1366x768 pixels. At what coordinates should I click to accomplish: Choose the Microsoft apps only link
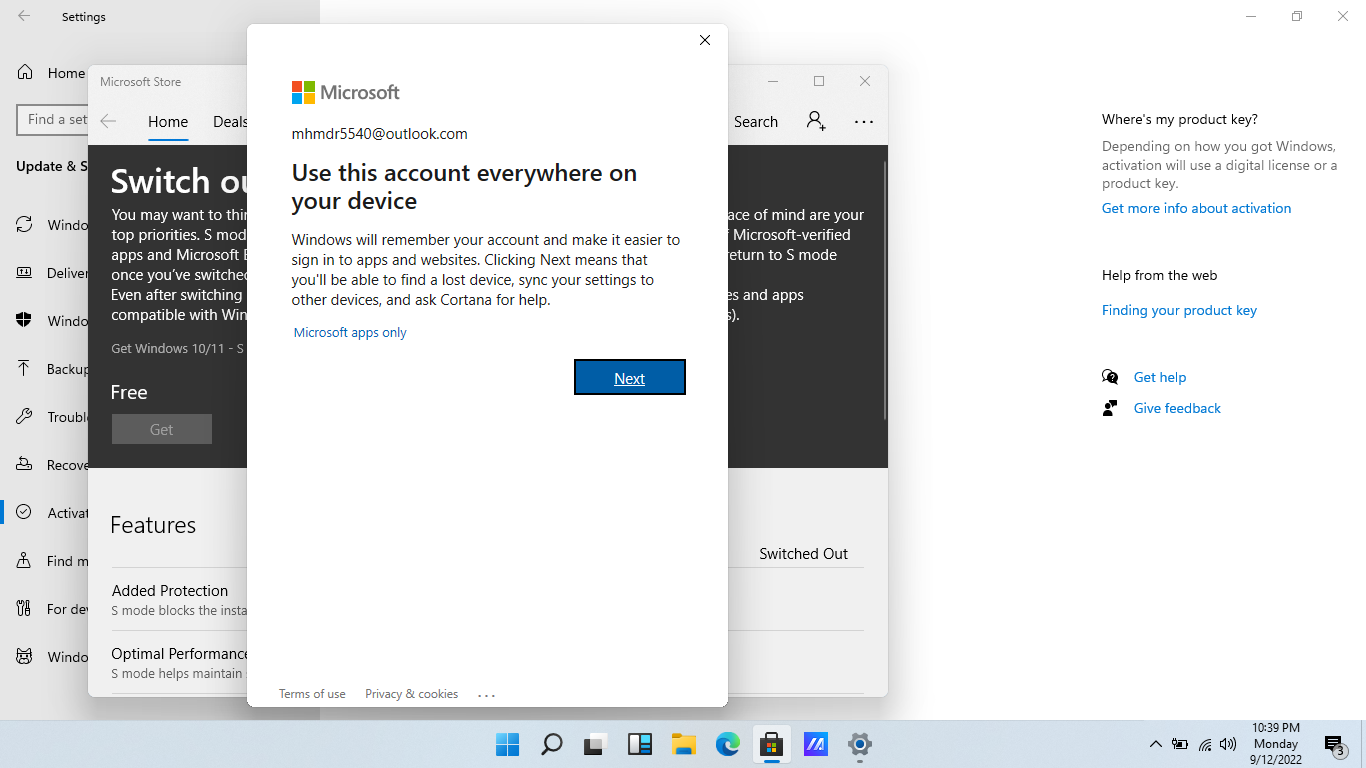[350, 333]
